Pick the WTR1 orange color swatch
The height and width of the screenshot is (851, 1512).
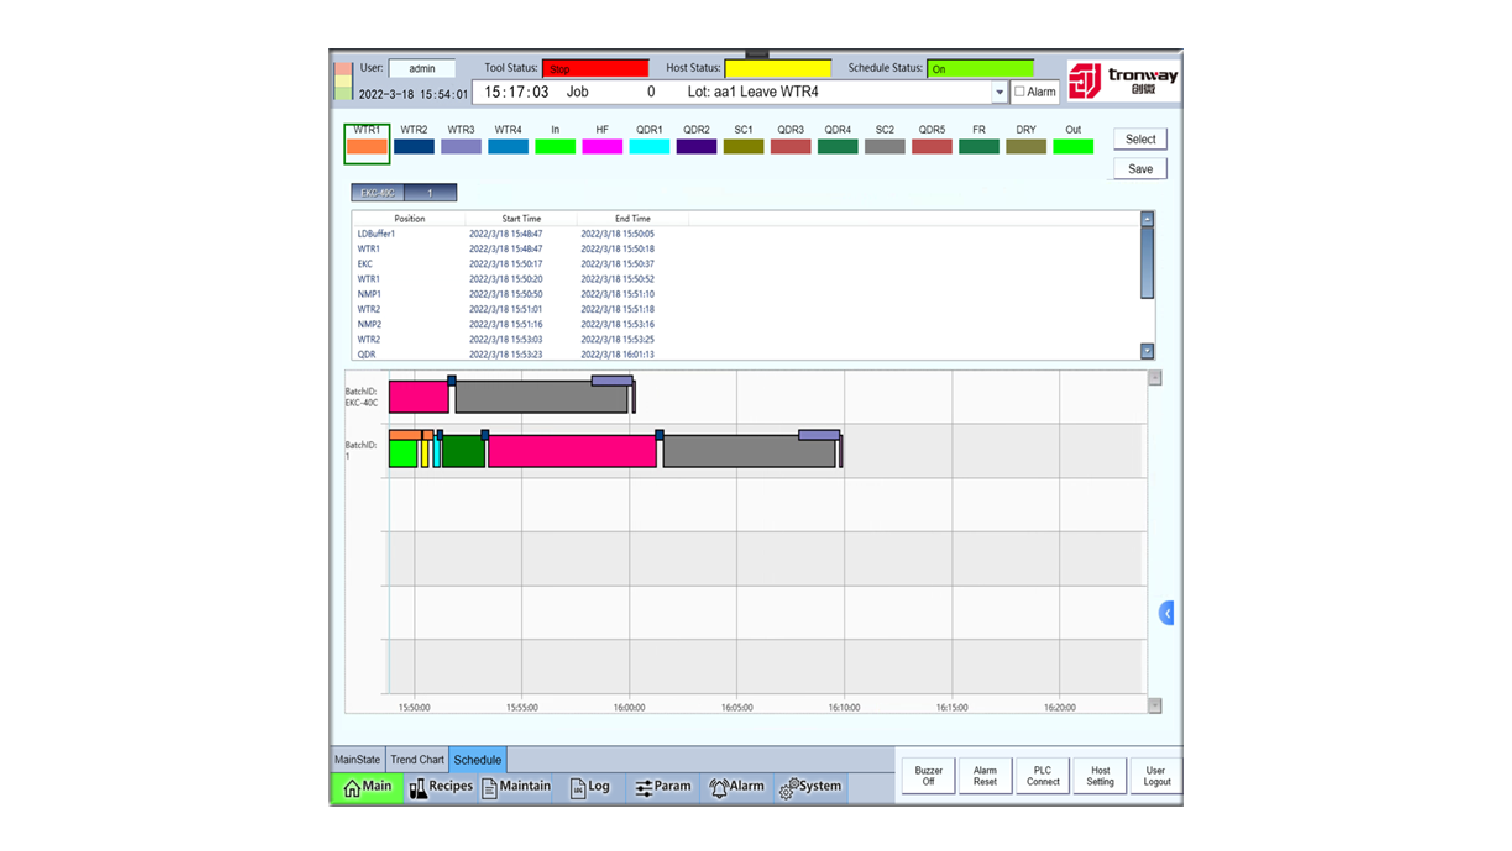click(x=367, y=147)
